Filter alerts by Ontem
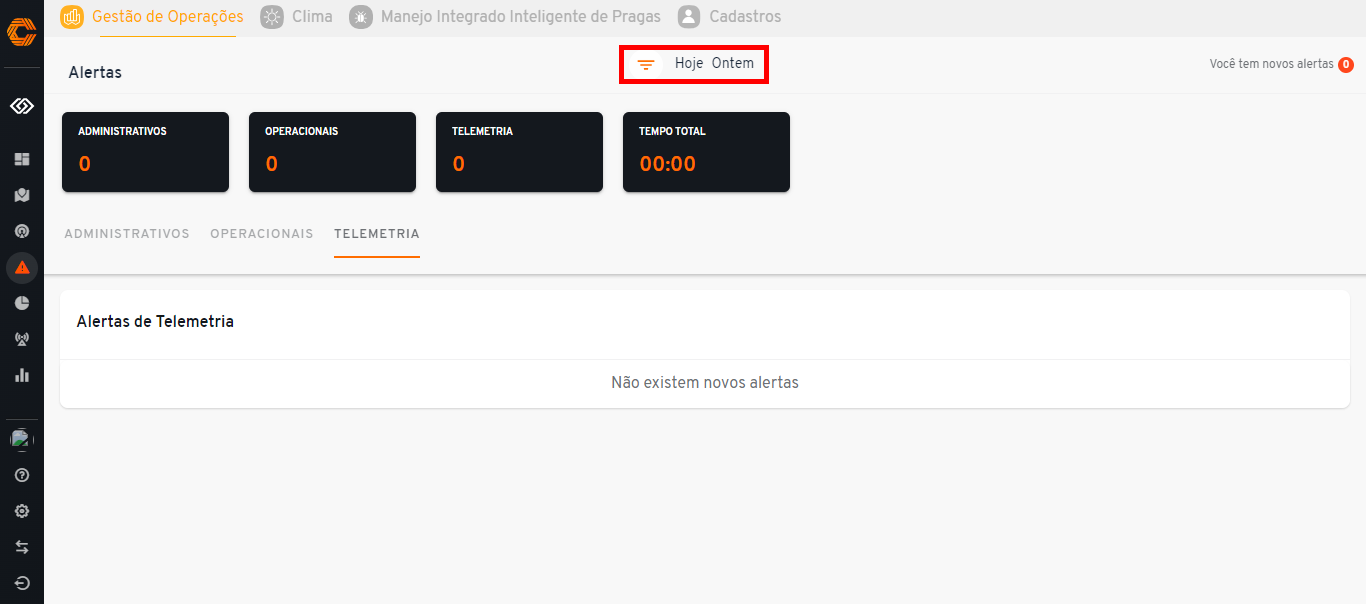The width and height of the screenshot is (1366, 604). pos(733,63)
